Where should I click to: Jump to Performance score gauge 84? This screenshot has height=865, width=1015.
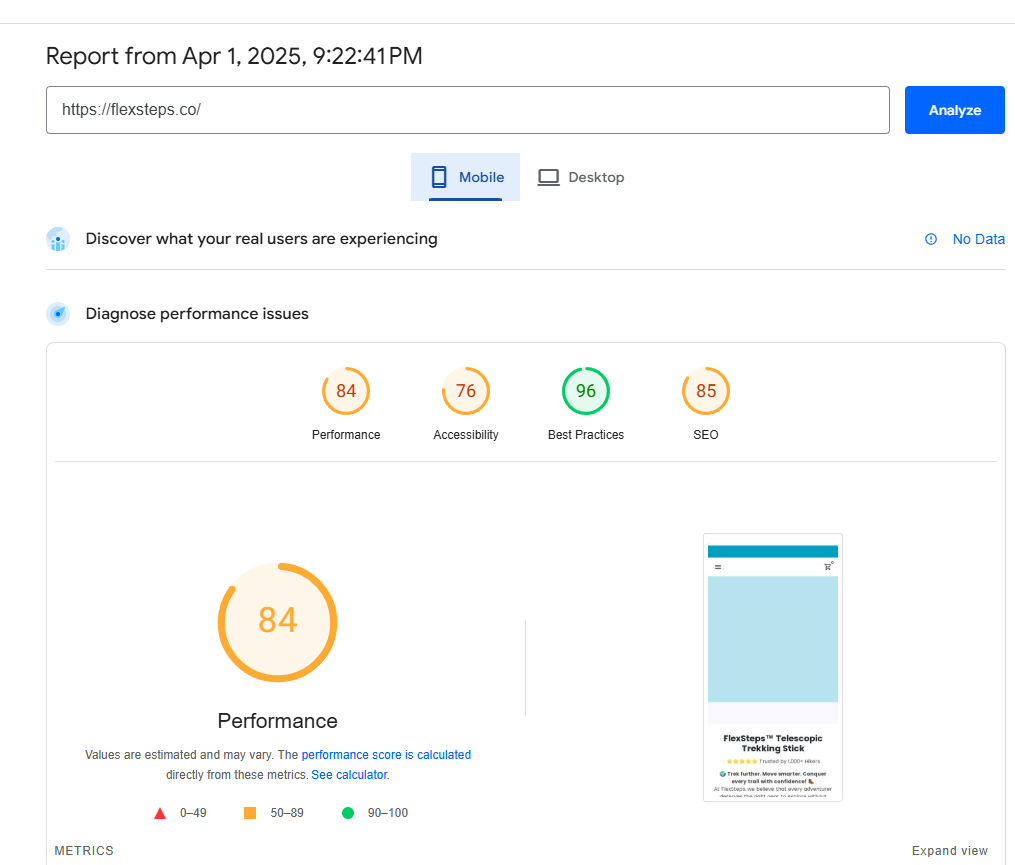346,391
